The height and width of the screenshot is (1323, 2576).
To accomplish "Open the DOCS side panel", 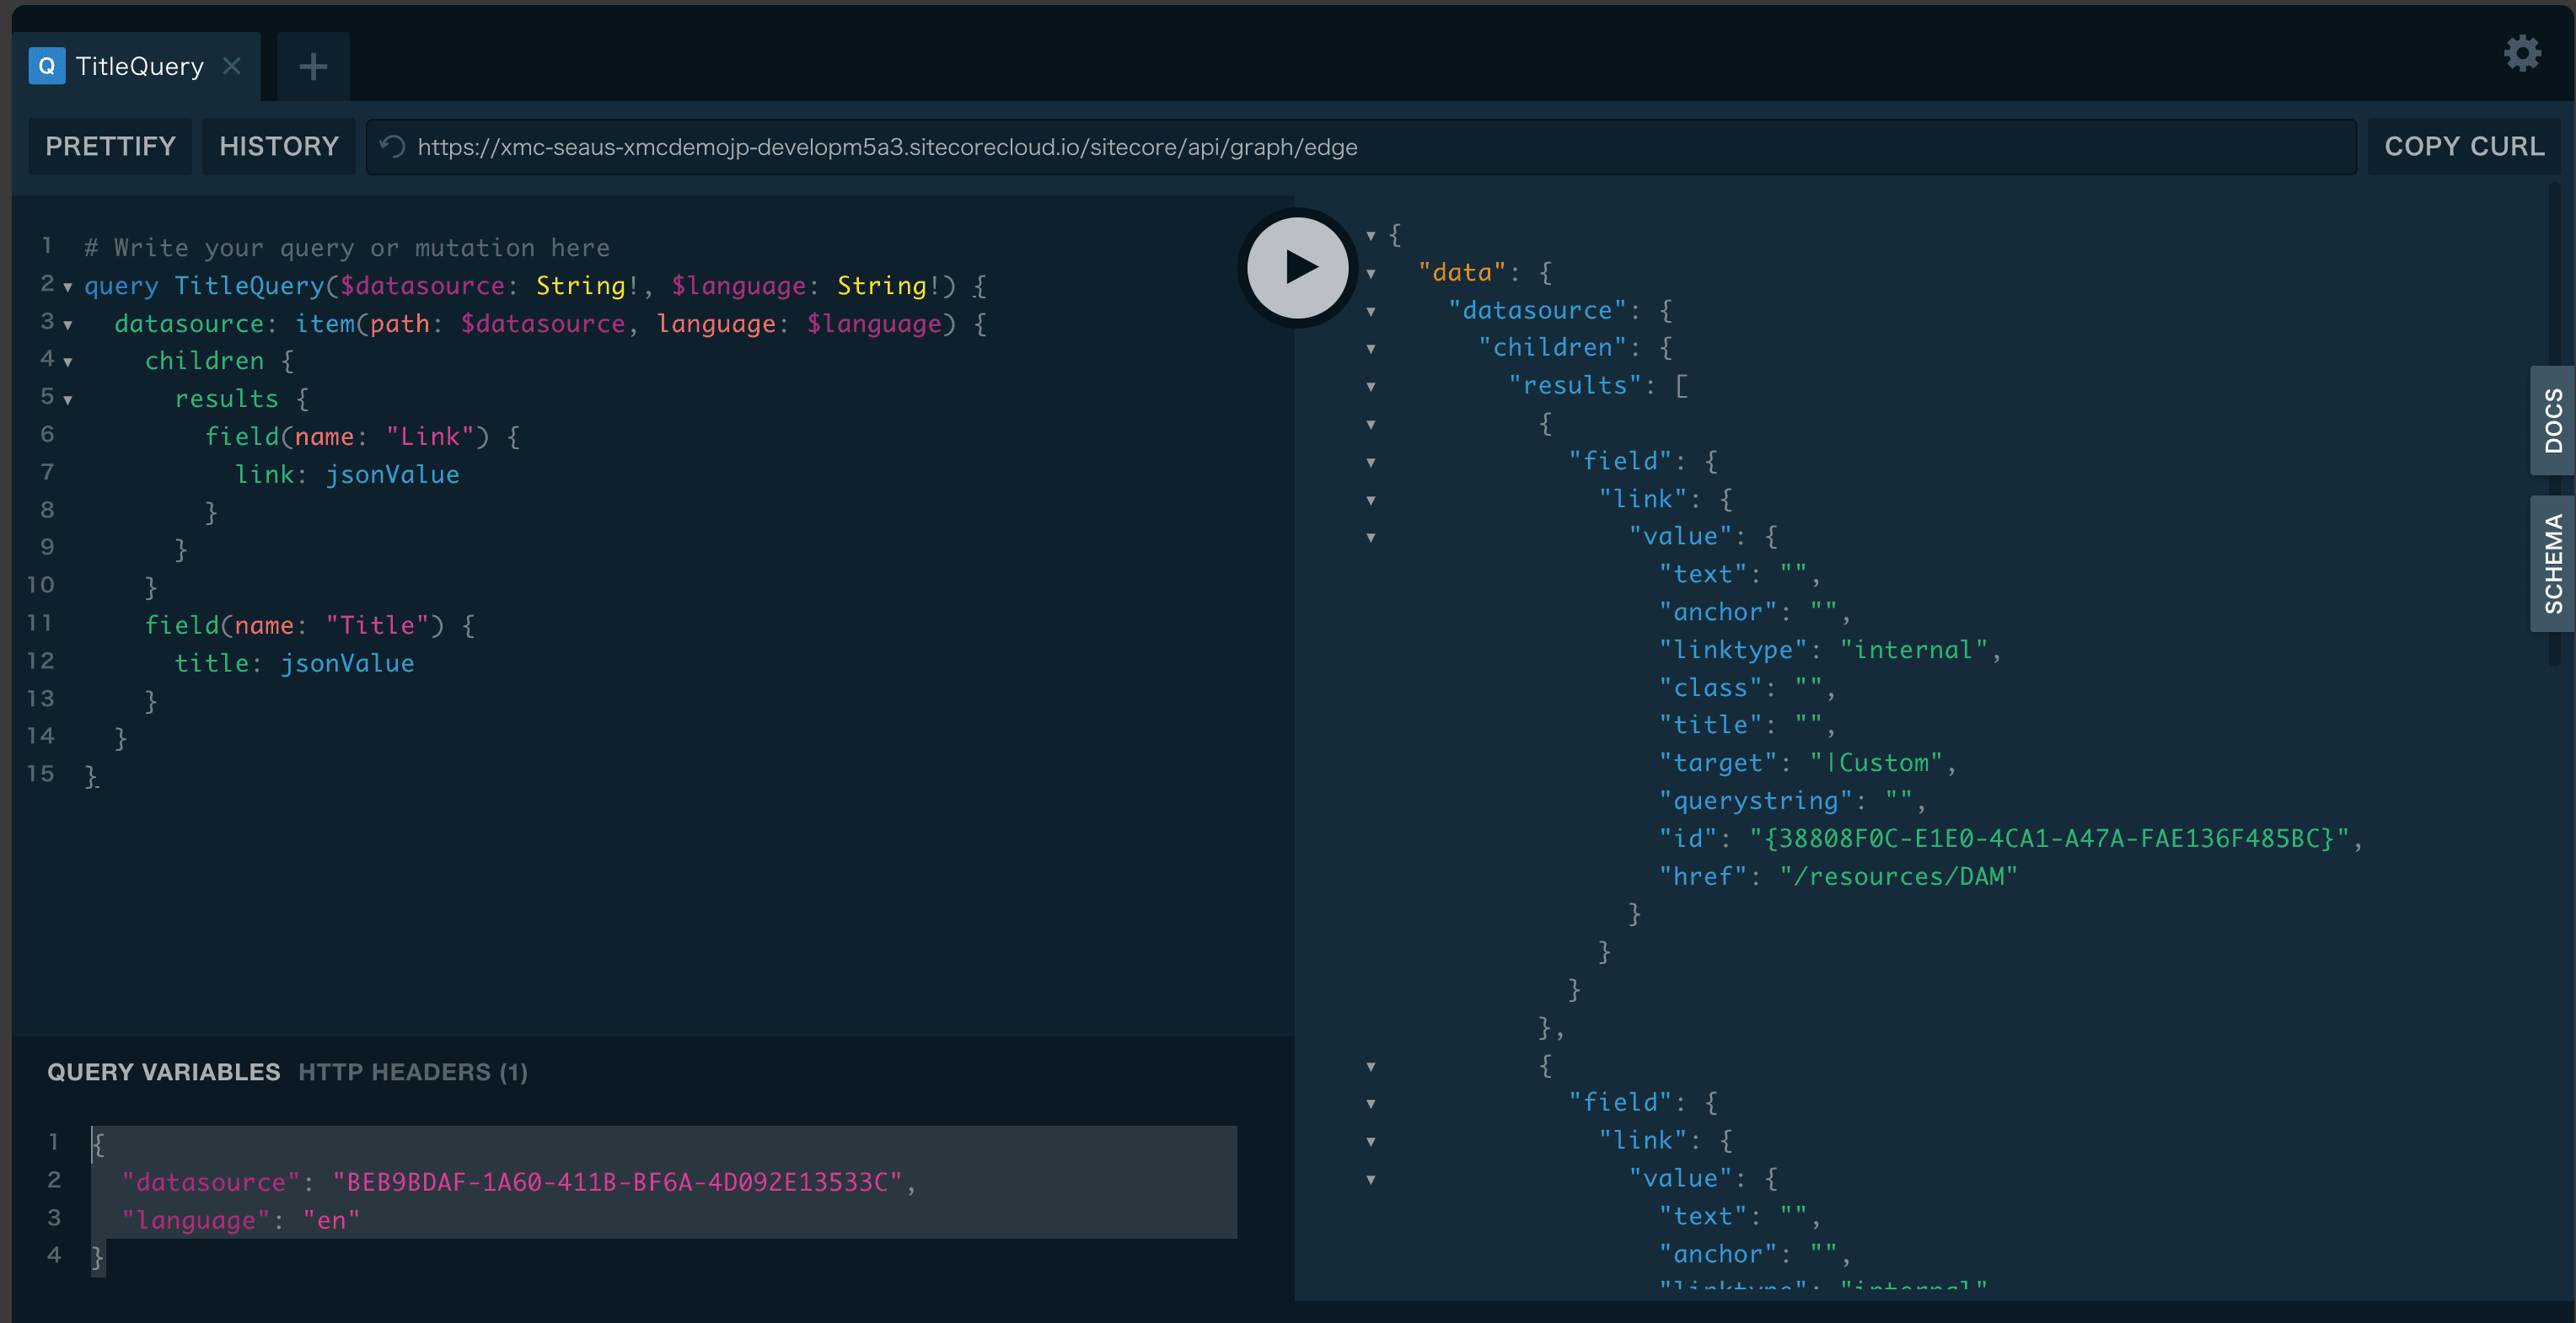I will (2553, 420).
